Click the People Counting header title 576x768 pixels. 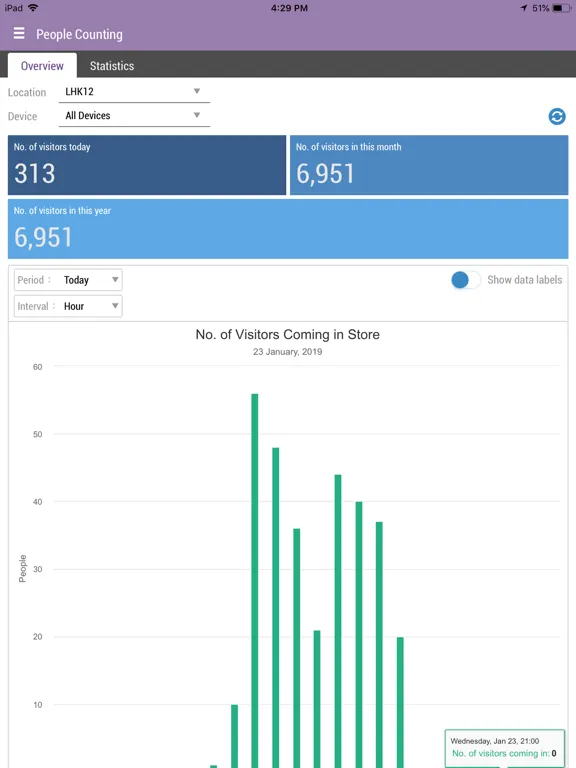point(79,34)
